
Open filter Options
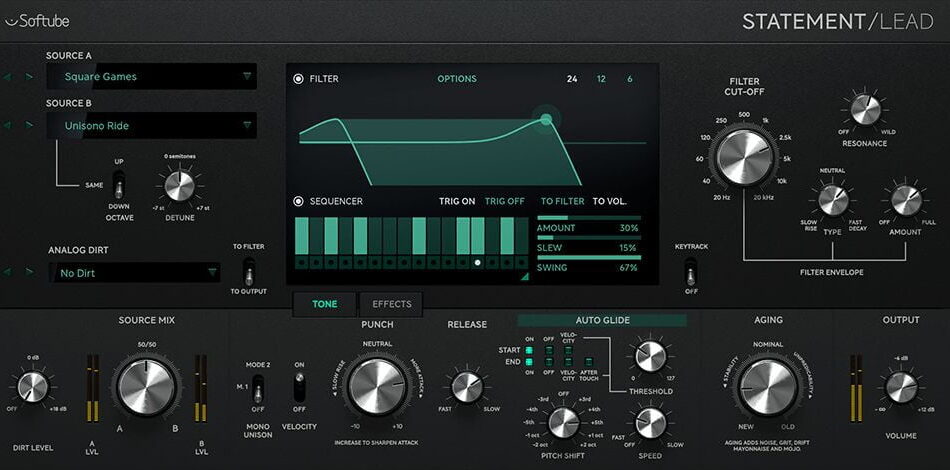tap(457, 79)
